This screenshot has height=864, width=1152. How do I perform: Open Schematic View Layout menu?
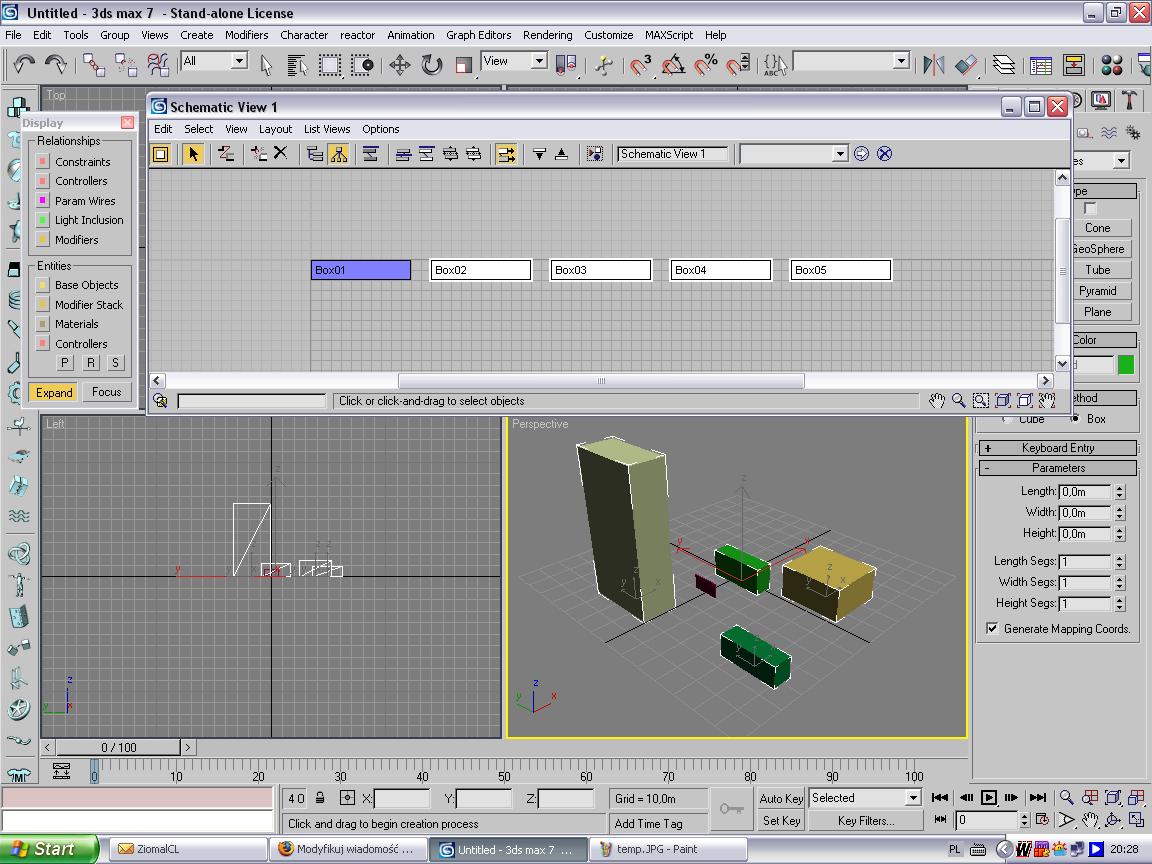tap(276, 129)
